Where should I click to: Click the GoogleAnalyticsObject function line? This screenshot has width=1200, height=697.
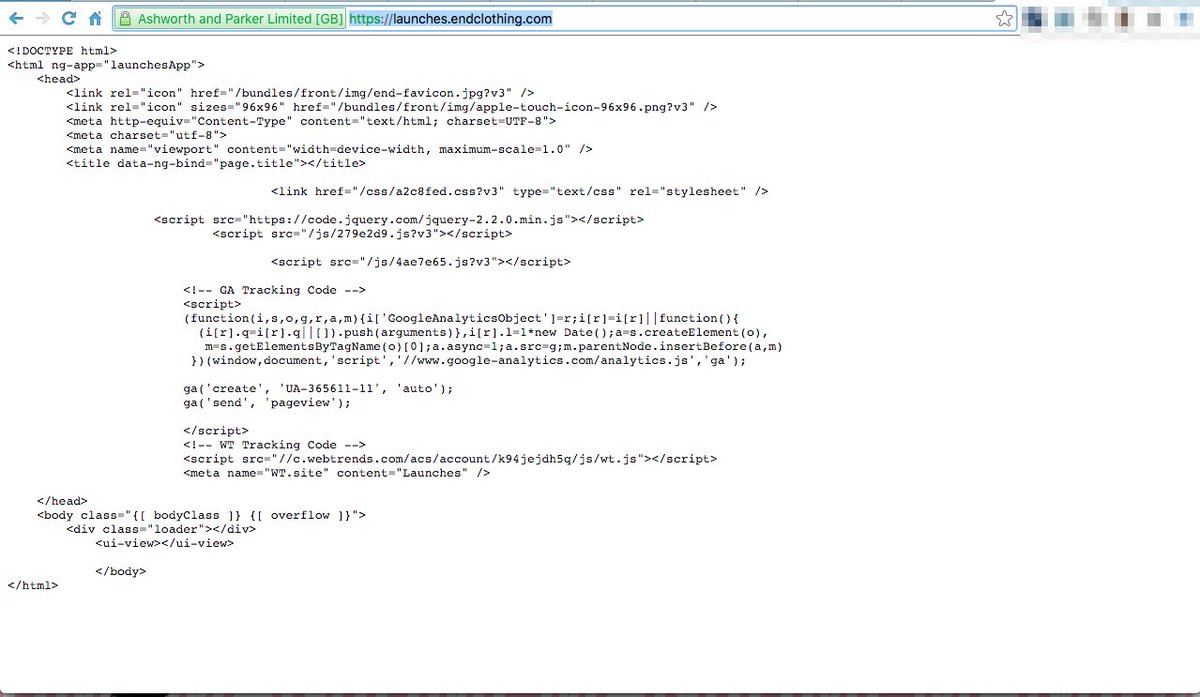(461, 318)
